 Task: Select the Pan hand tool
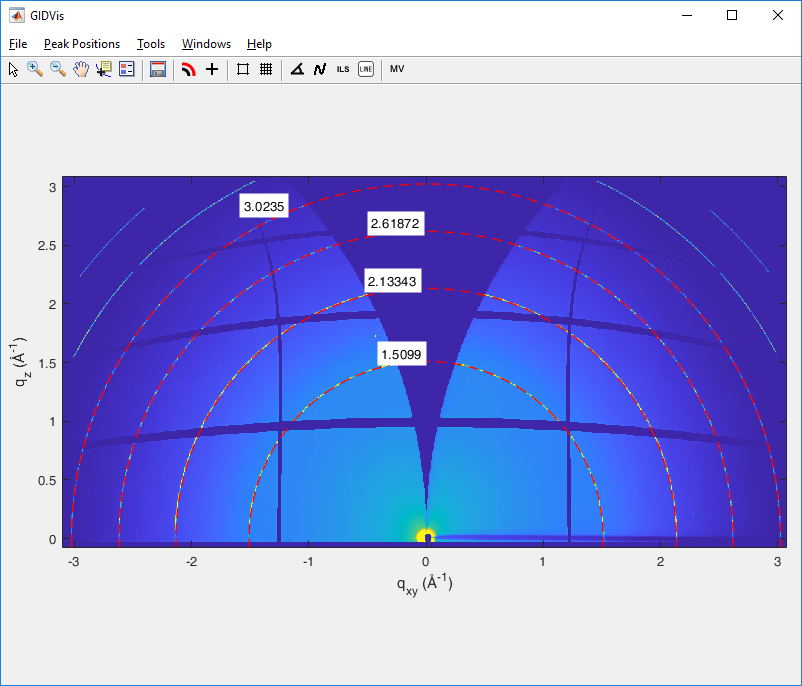coord(81,69)
